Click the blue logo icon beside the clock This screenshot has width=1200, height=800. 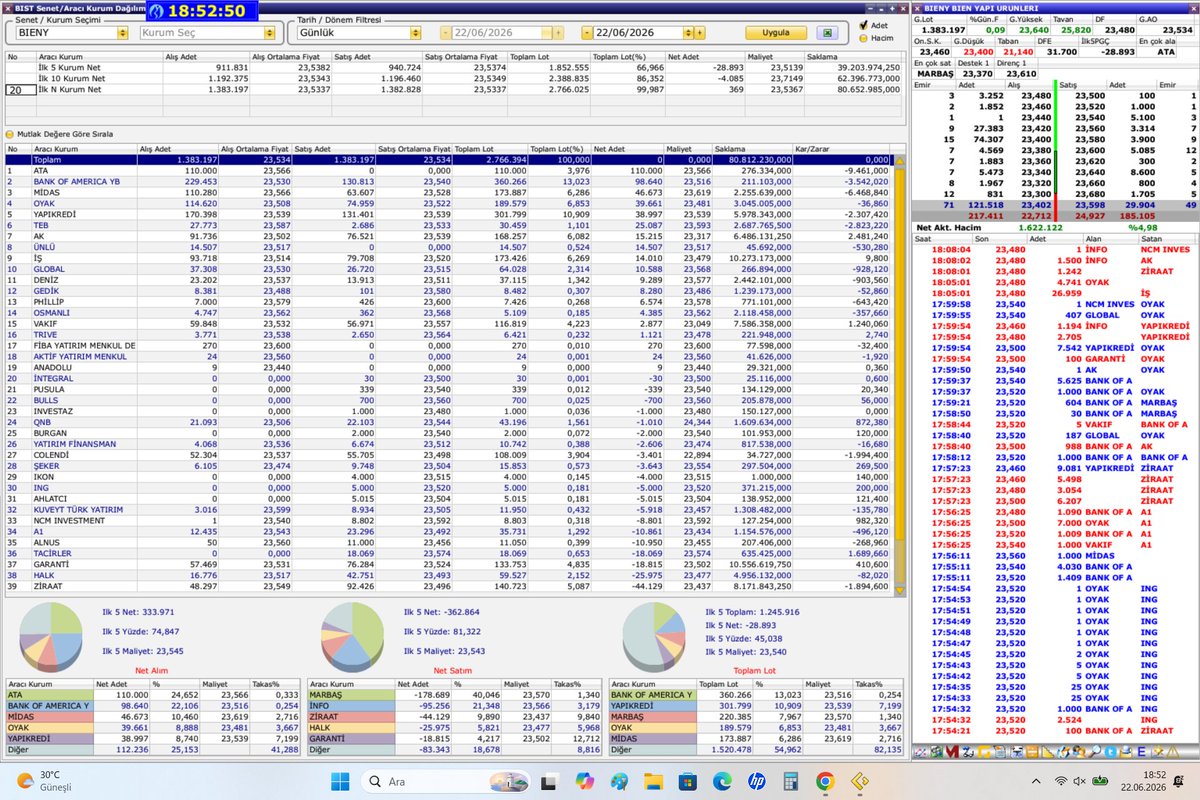click(x=157, y=11)
